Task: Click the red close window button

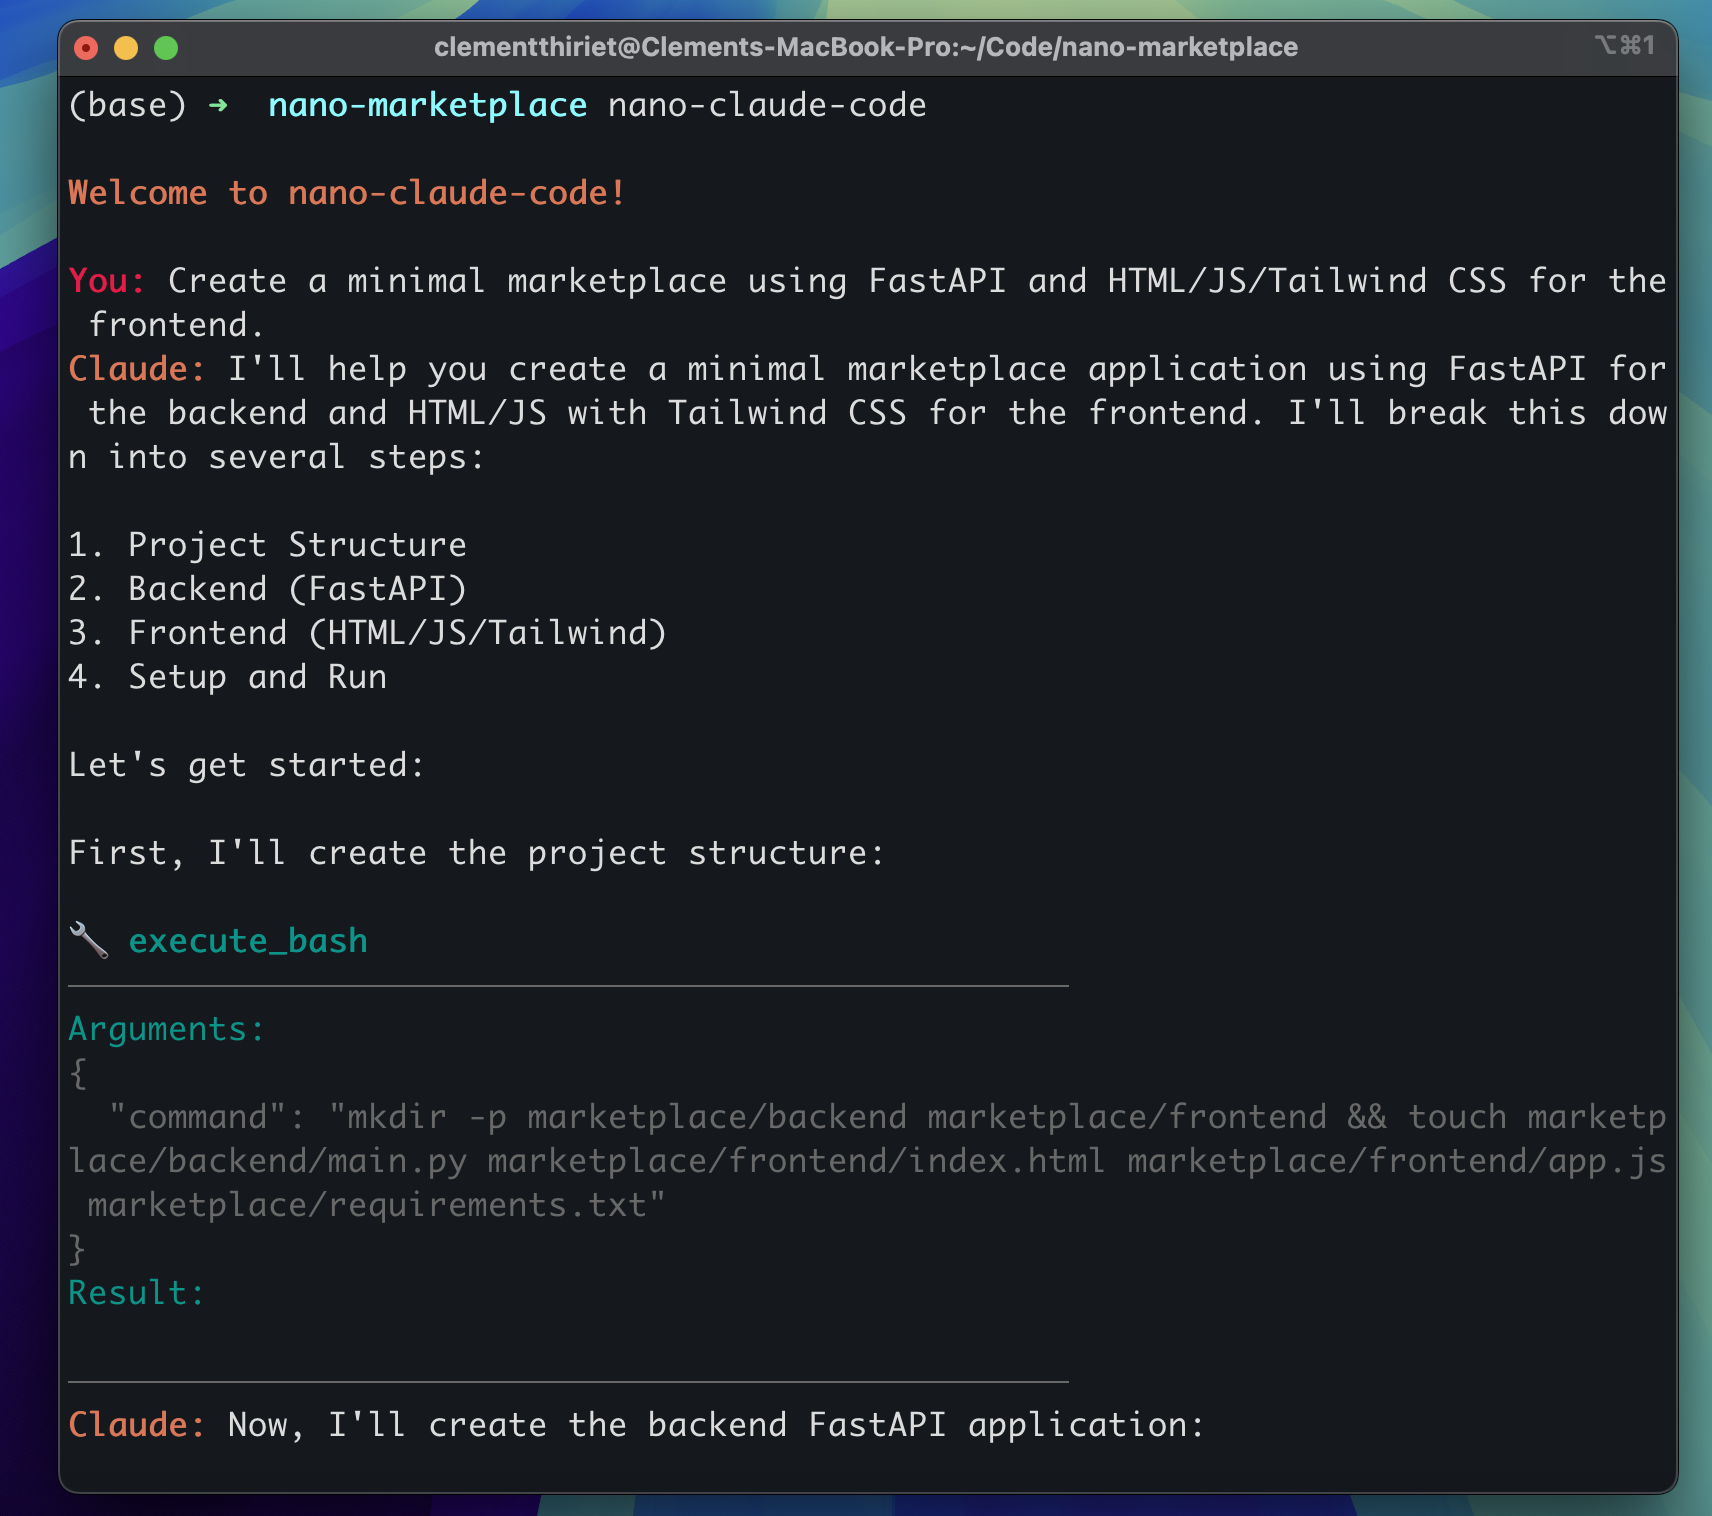Action: click(86, 48)
